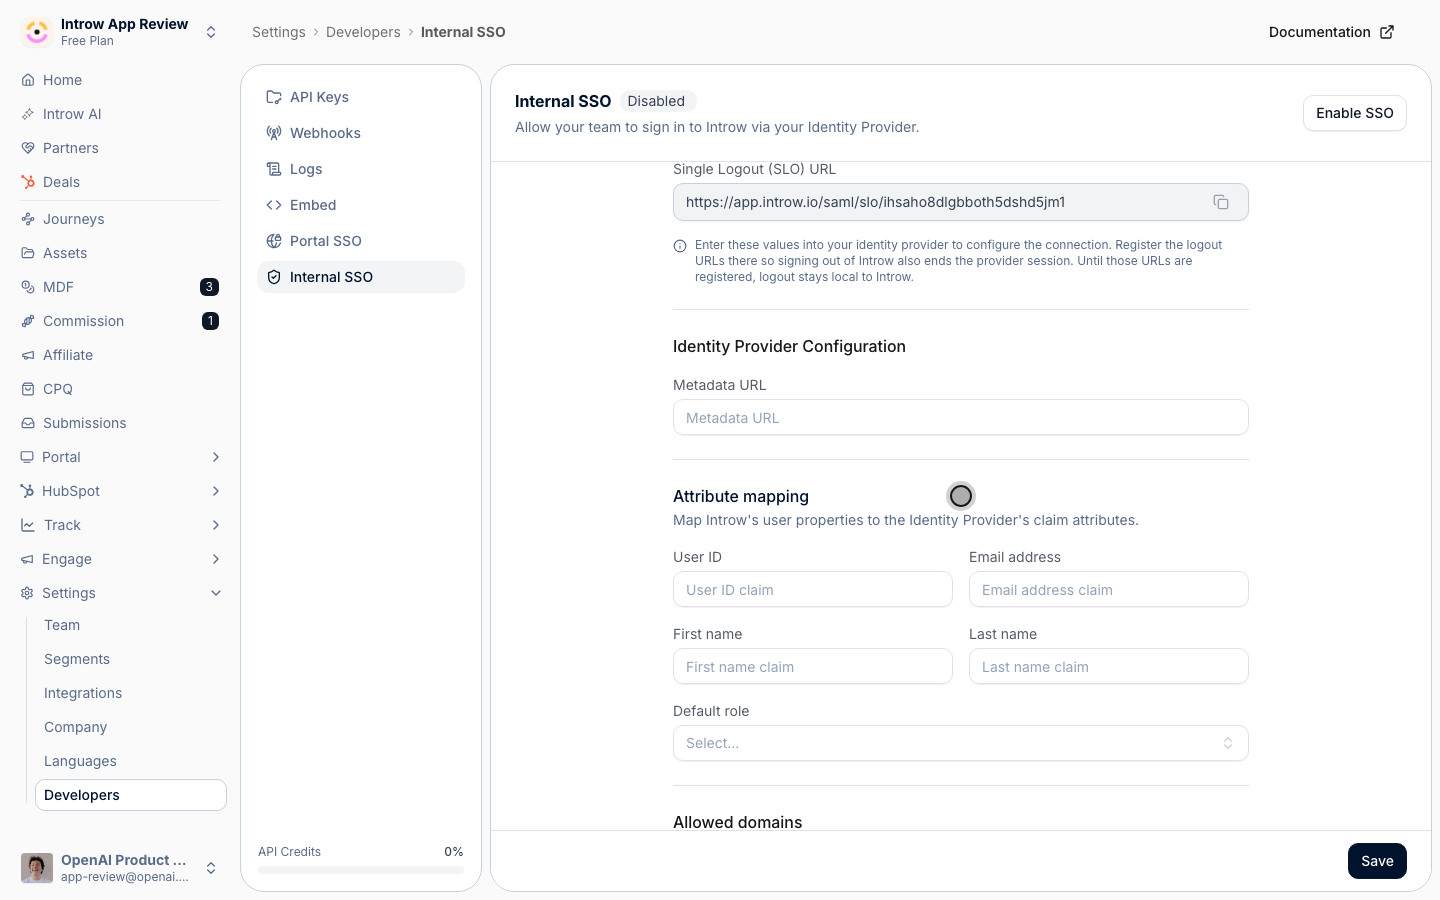
Task: Click the Enable SSO button
Action: coord(1354,113)
